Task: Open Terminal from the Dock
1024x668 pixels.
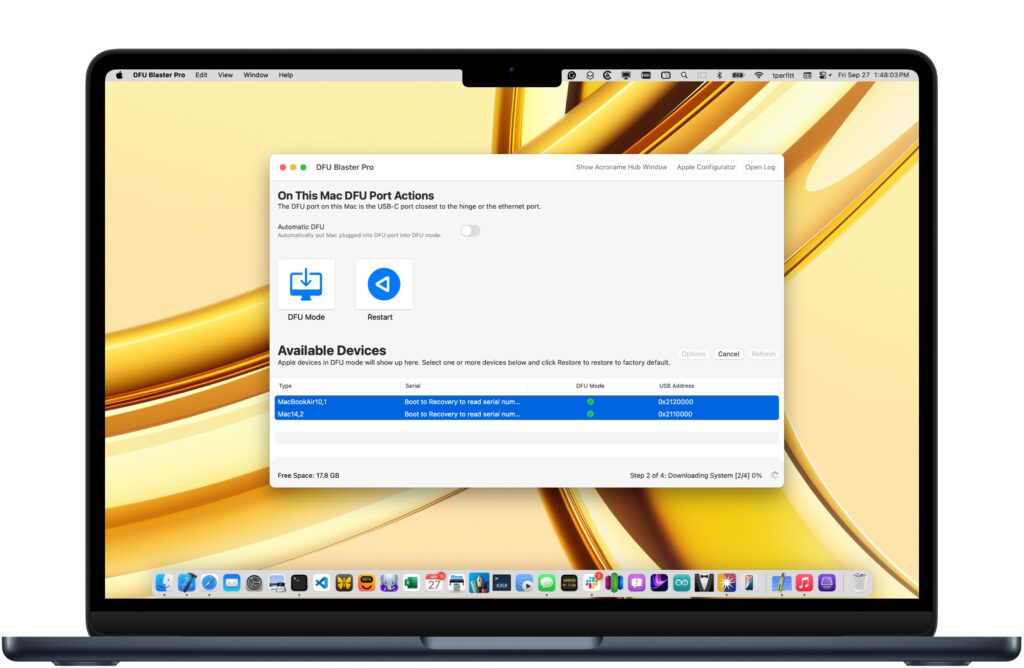Action: tap(299, 582)
